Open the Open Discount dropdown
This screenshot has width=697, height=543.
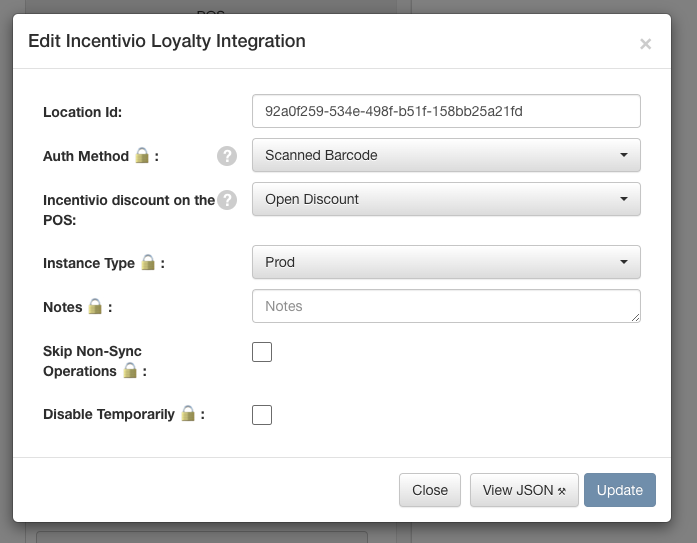pos(446,199)
